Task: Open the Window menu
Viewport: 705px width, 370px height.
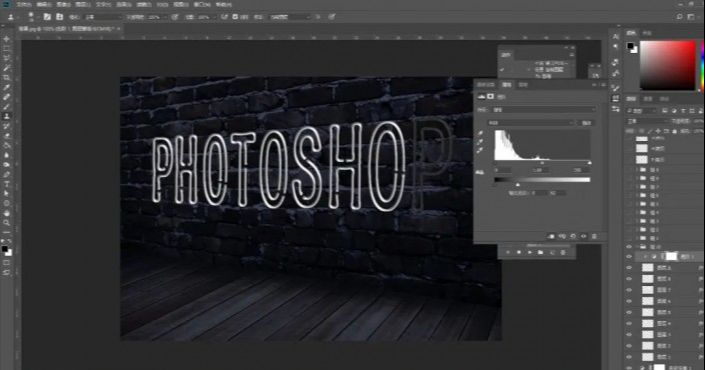Action: (202, 4)
